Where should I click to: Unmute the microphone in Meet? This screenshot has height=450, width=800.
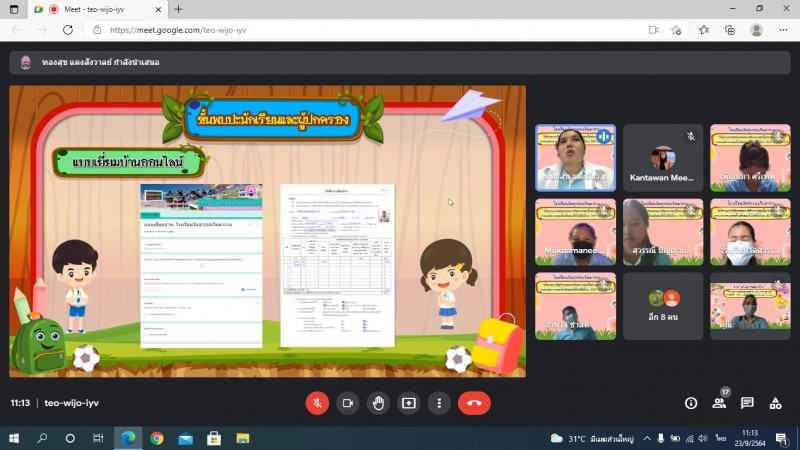[x=317, y=403]
